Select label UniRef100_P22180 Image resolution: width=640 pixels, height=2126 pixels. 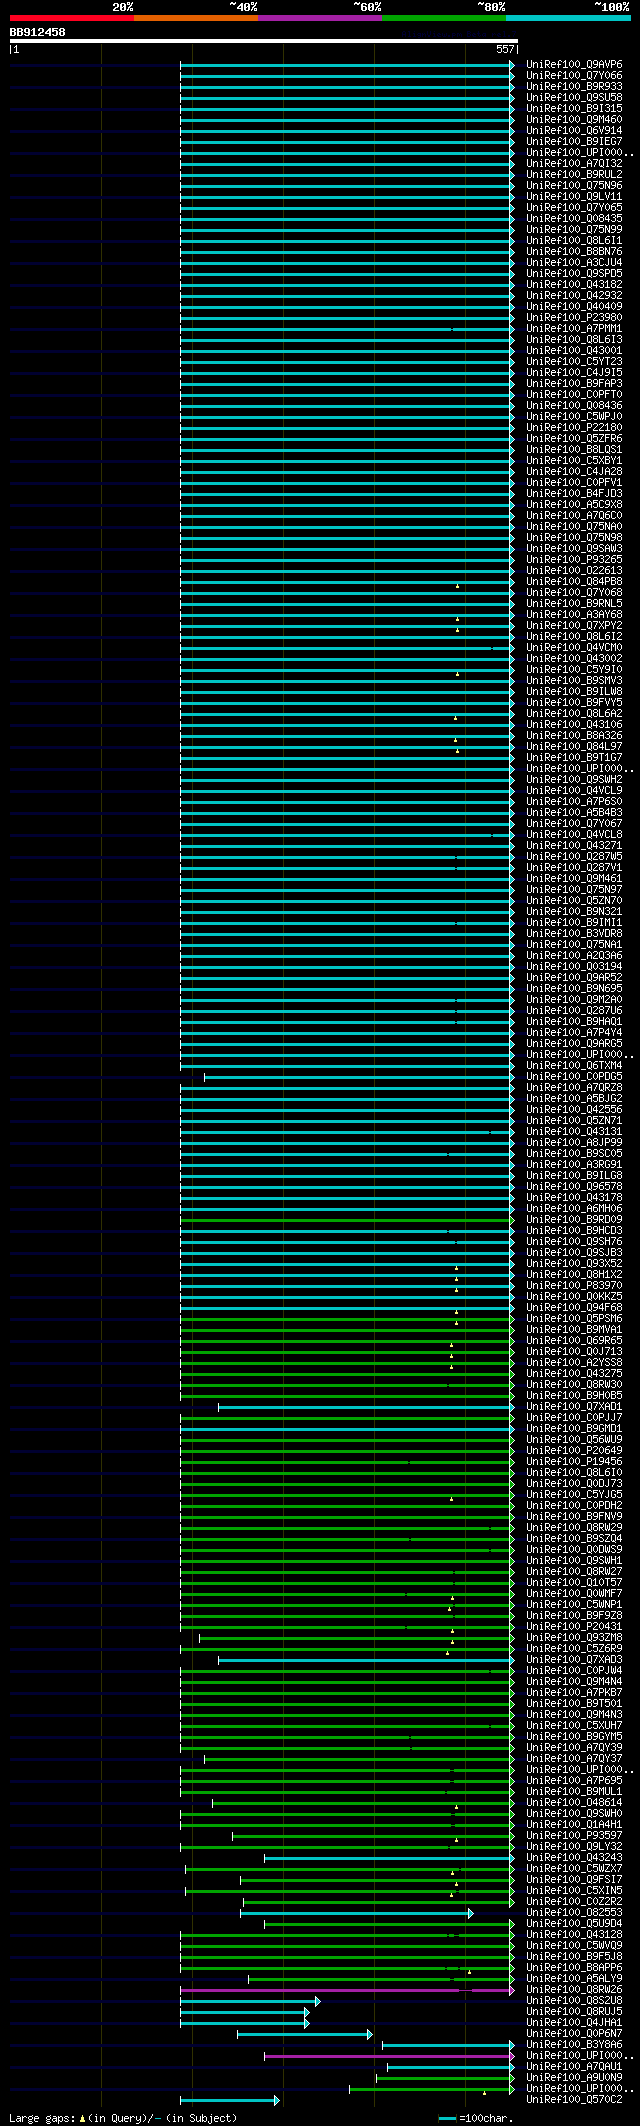[x=574, y=427]
